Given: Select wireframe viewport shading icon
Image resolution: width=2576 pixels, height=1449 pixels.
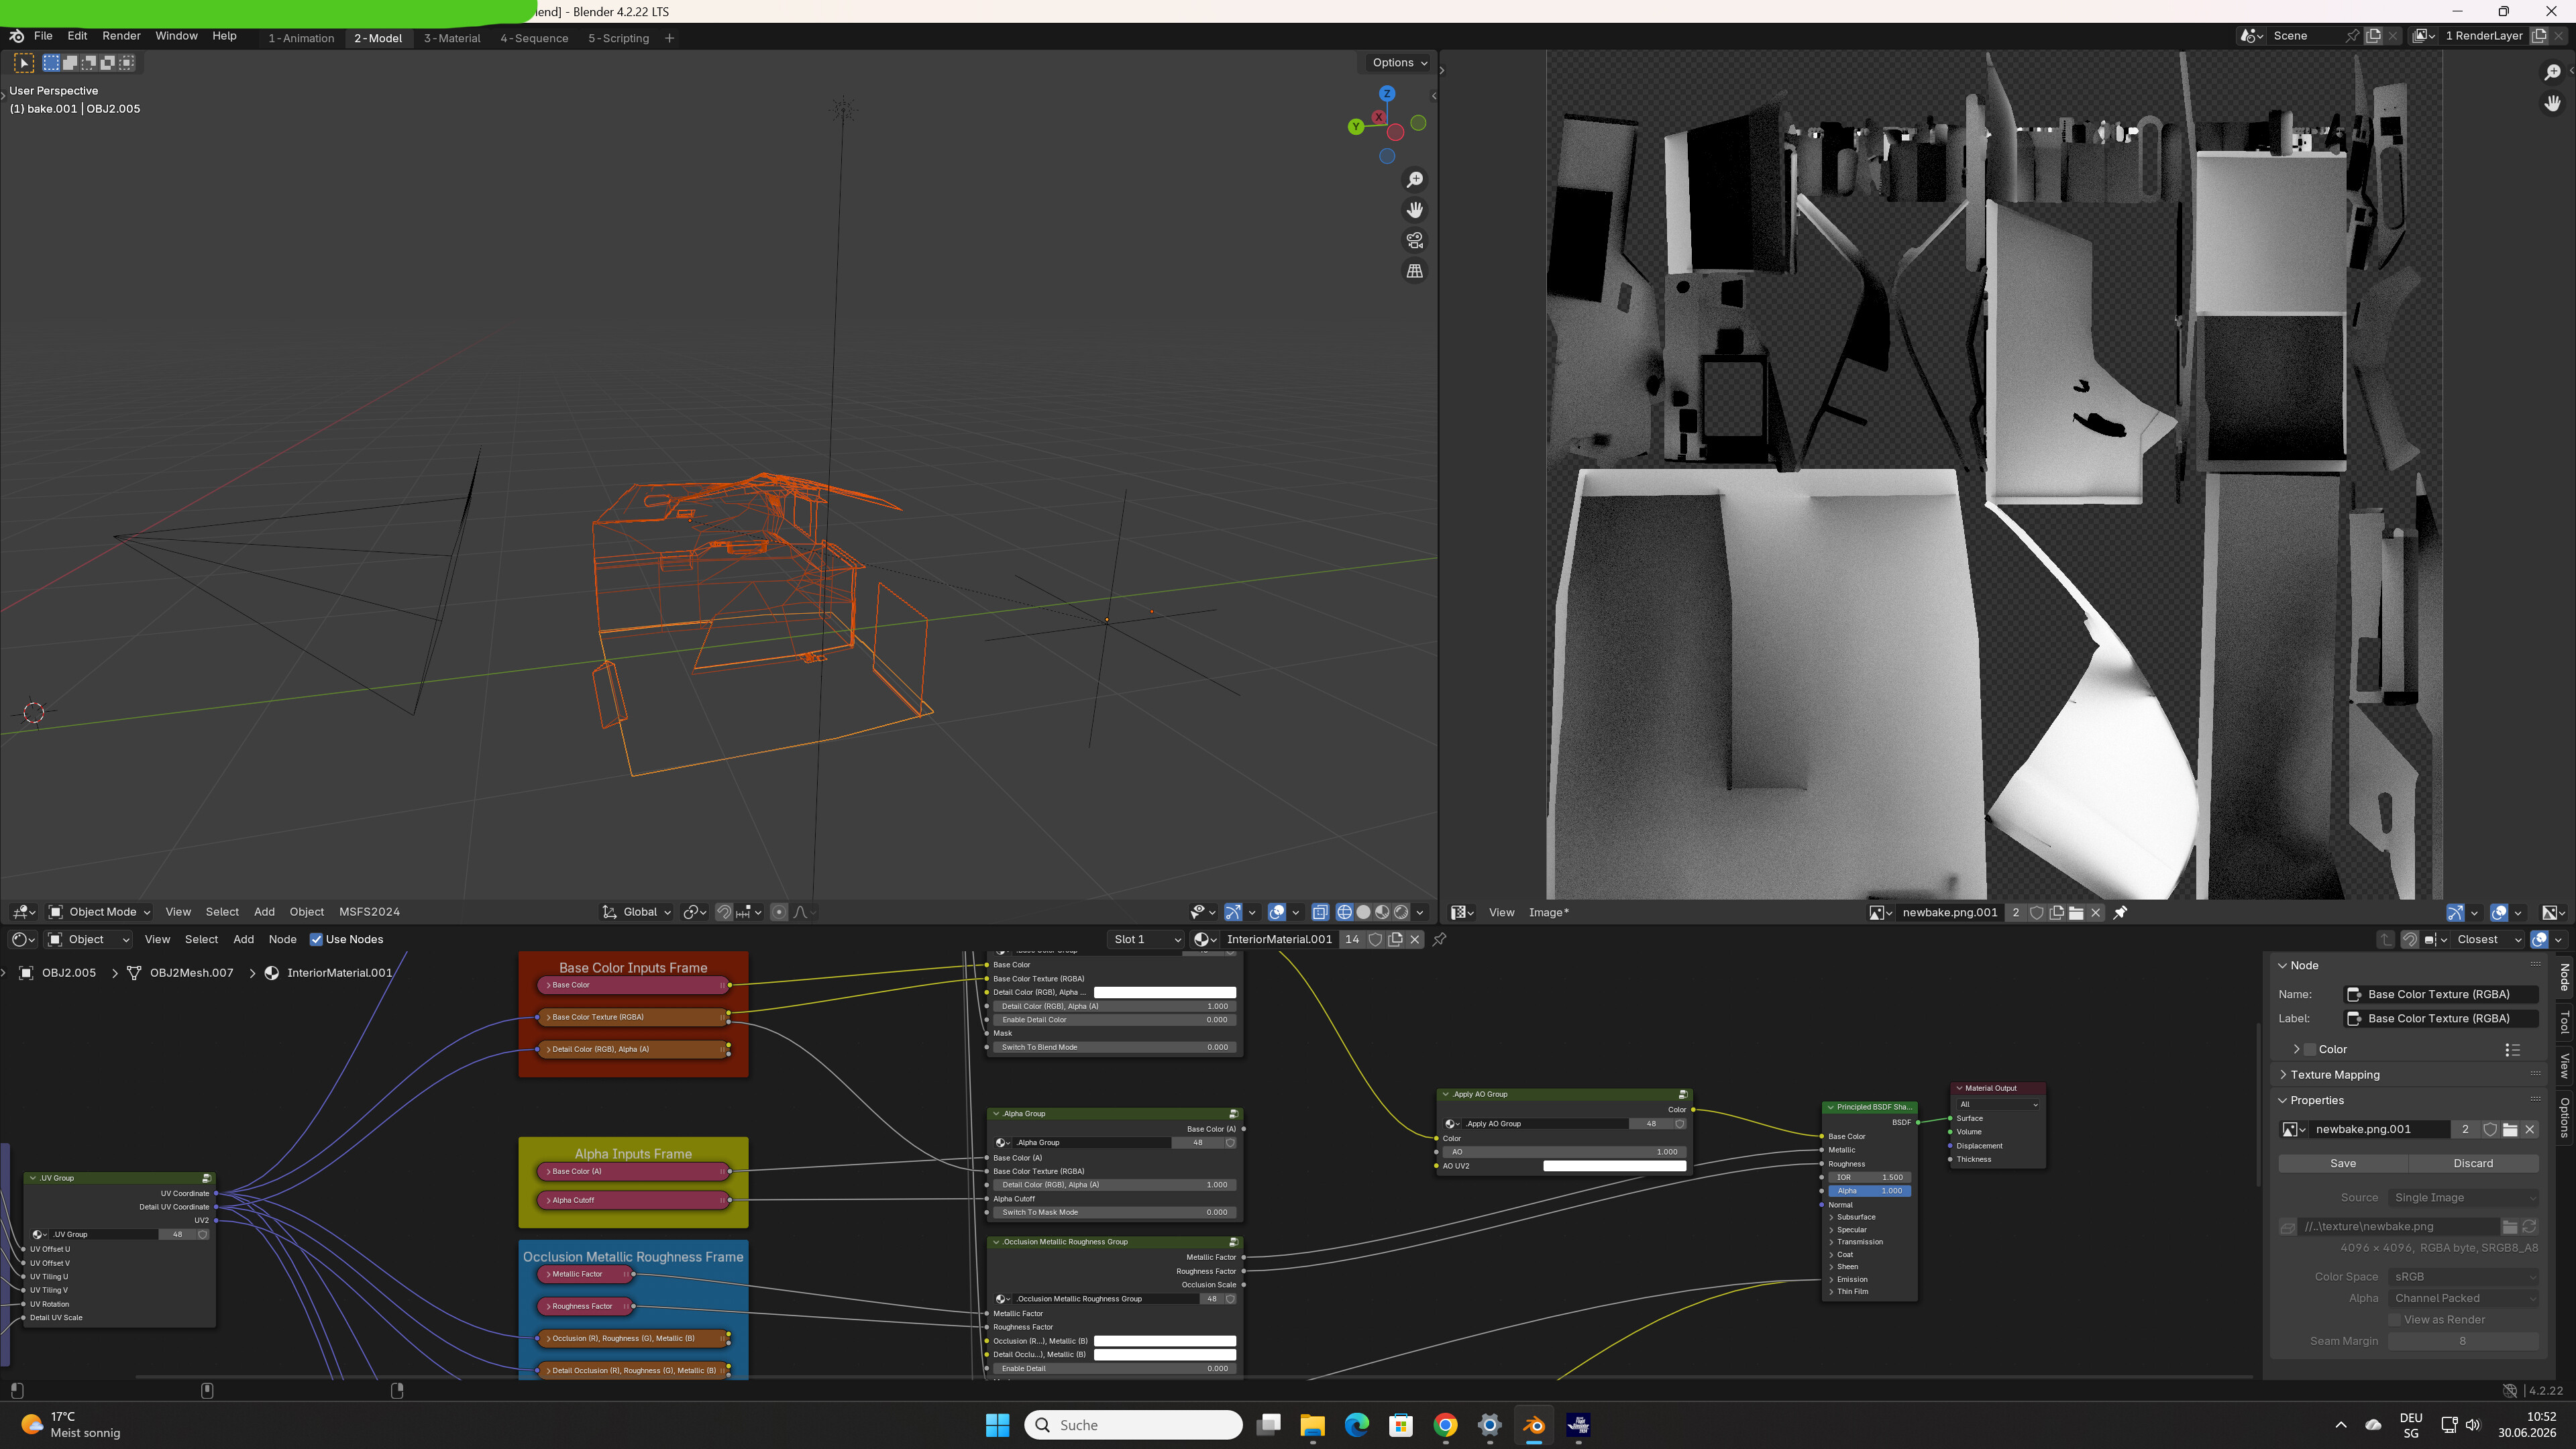Looking at the screenshot, I should click(x=1344, y=912).
